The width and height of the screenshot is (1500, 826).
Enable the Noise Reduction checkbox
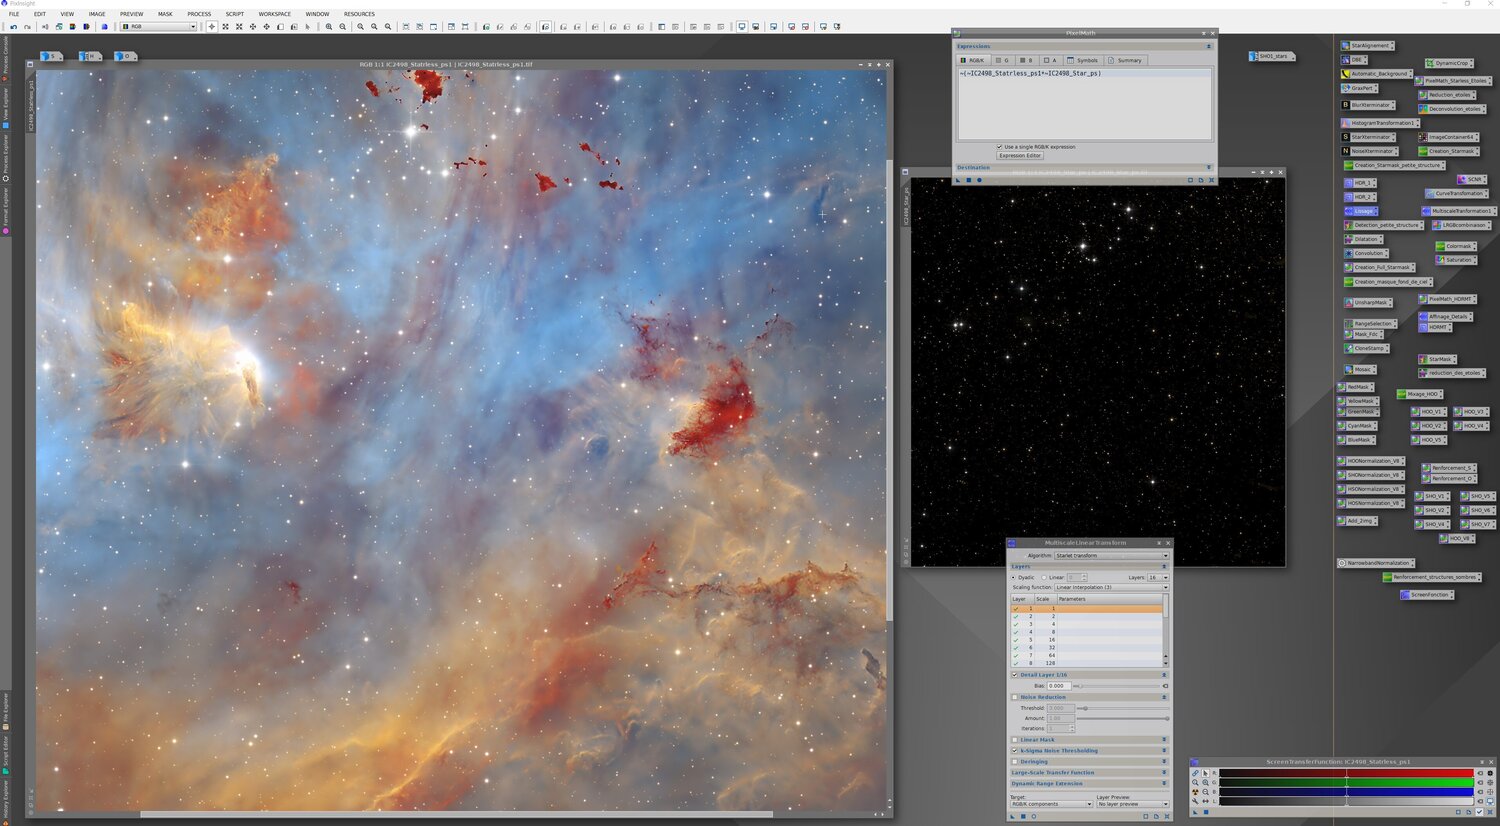point(1015,697)
